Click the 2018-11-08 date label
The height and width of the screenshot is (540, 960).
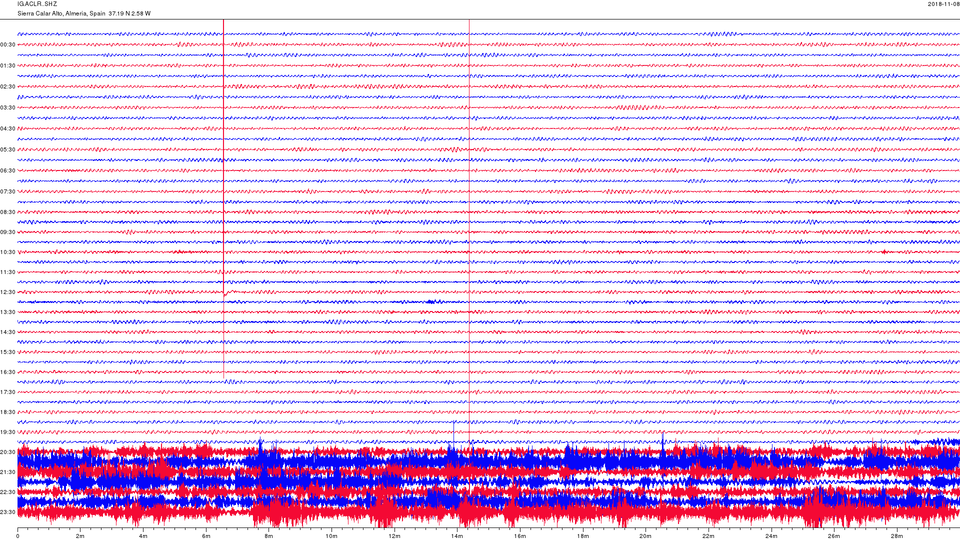point(943,4)
